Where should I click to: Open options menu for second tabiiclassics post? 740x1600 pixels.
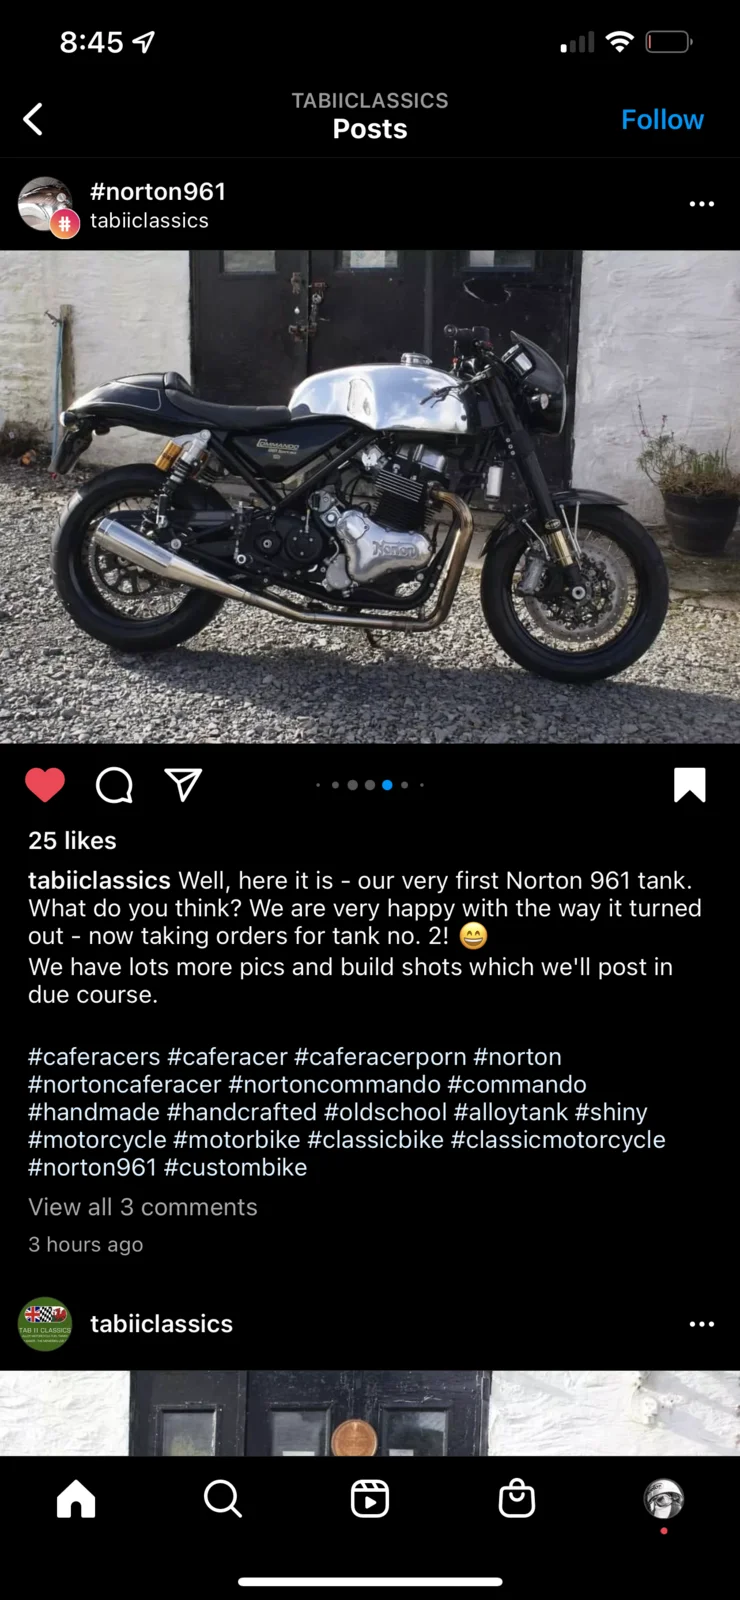tap(702, 1324)
